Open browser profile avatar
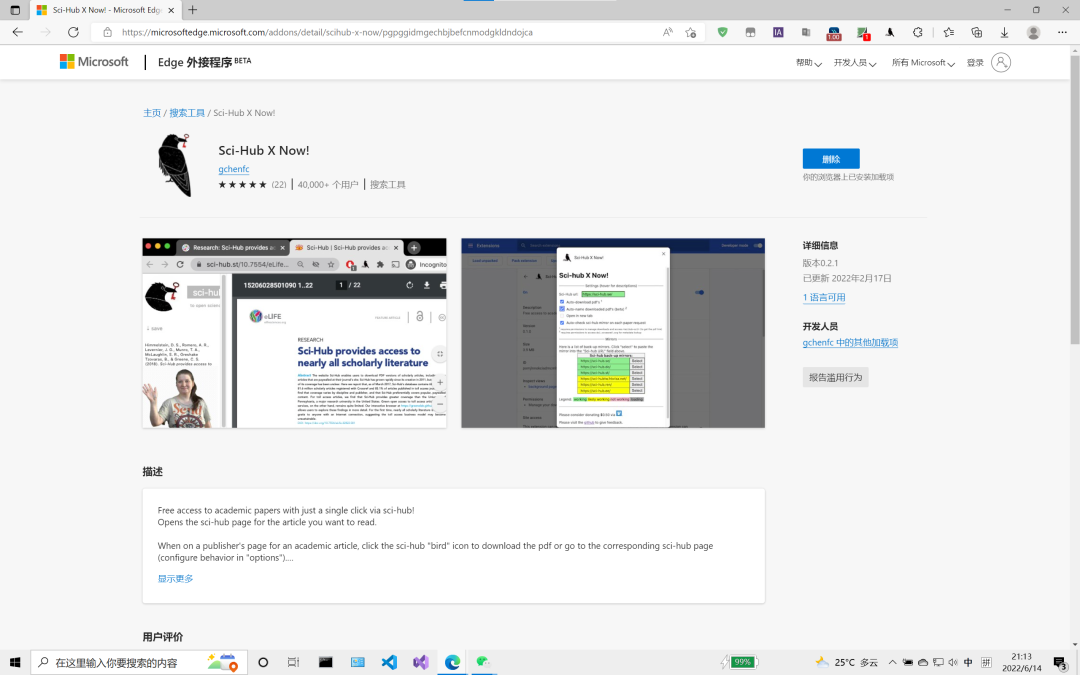 [x=1033, y=32]
